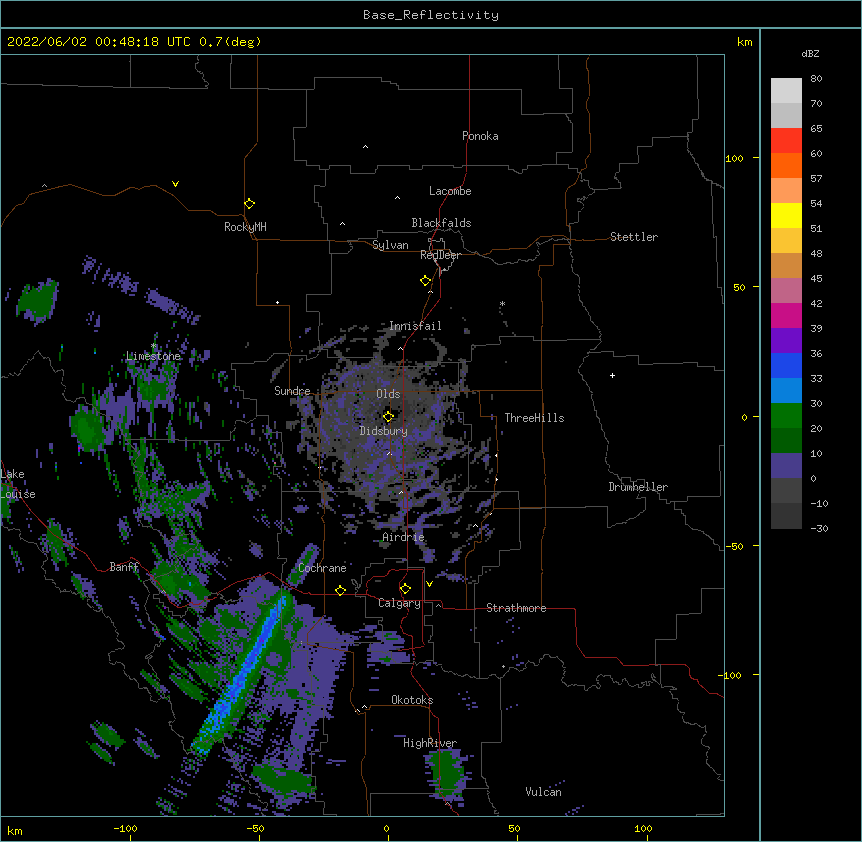Click the -50 tick label on the right vertical axis

[x=734, y=546]
